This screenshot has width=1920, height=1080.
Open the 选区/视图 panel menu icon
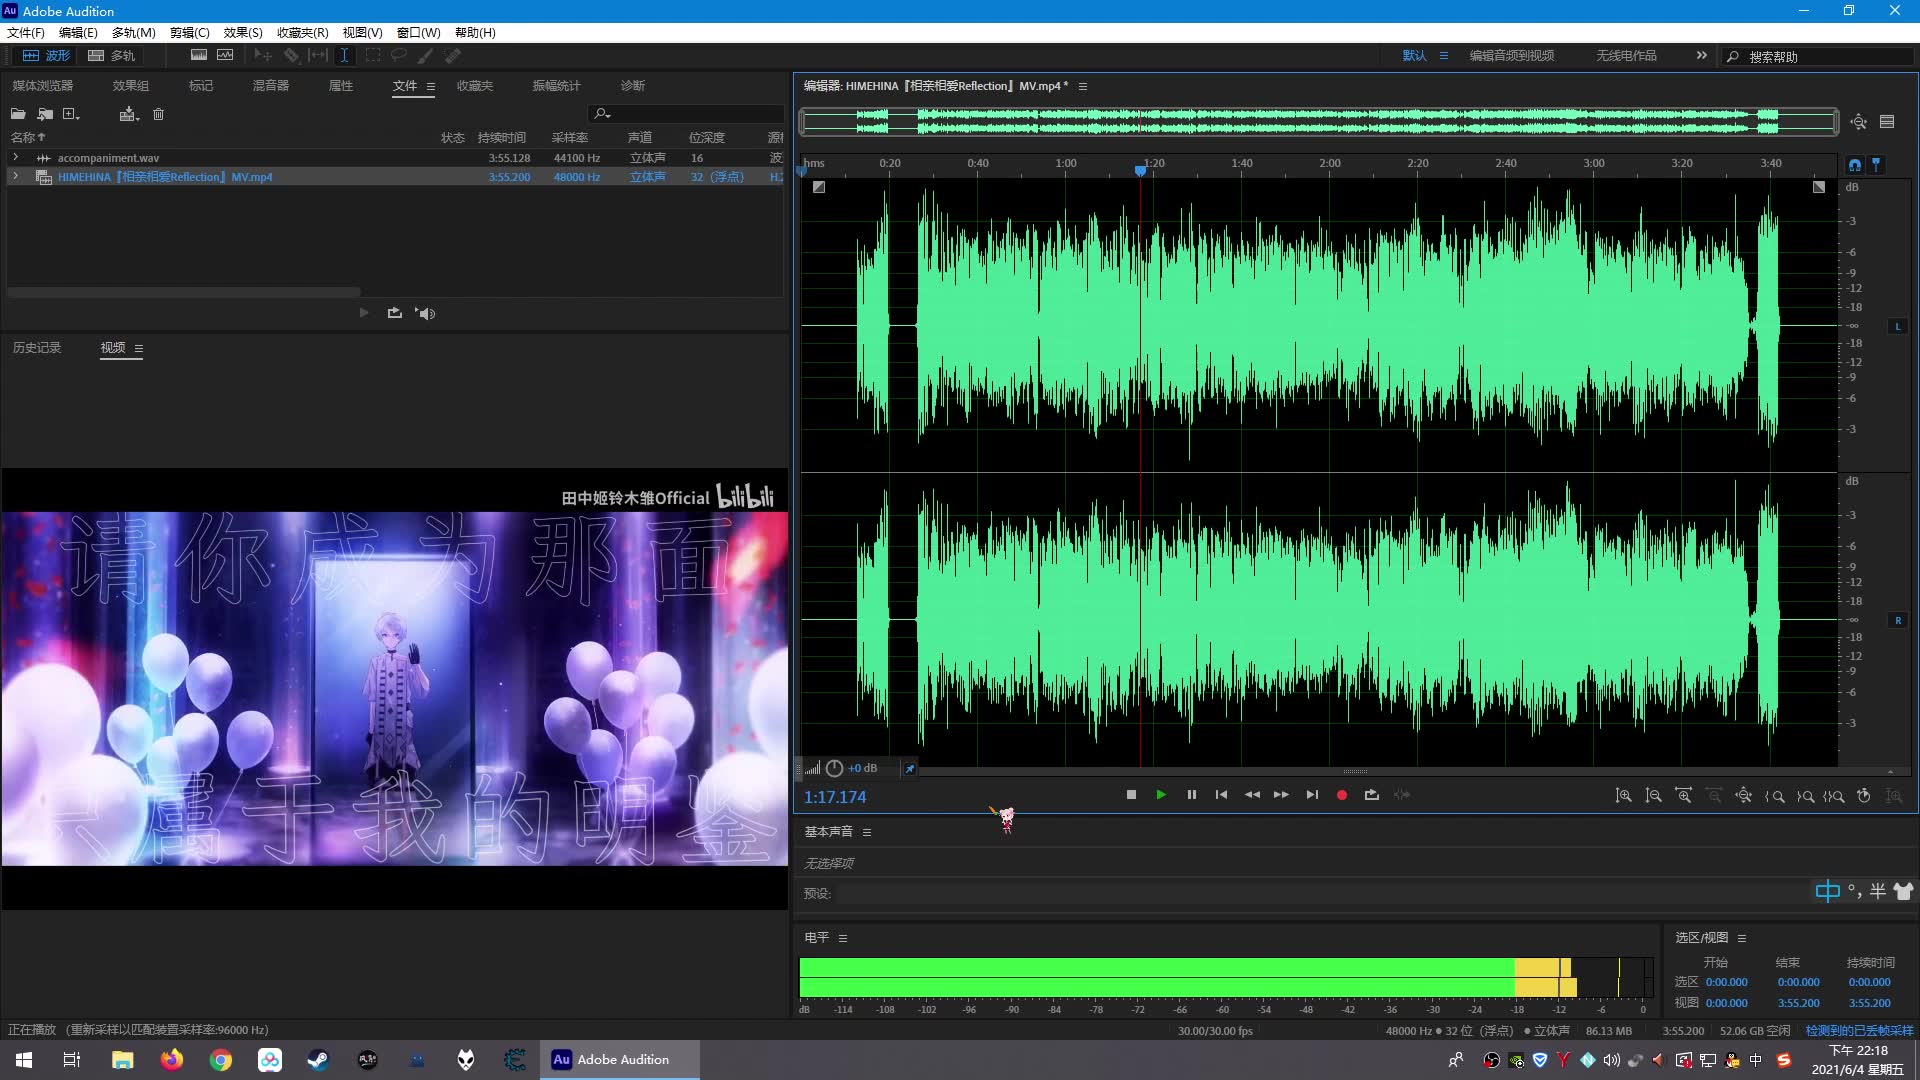[x=1742, y=939]
